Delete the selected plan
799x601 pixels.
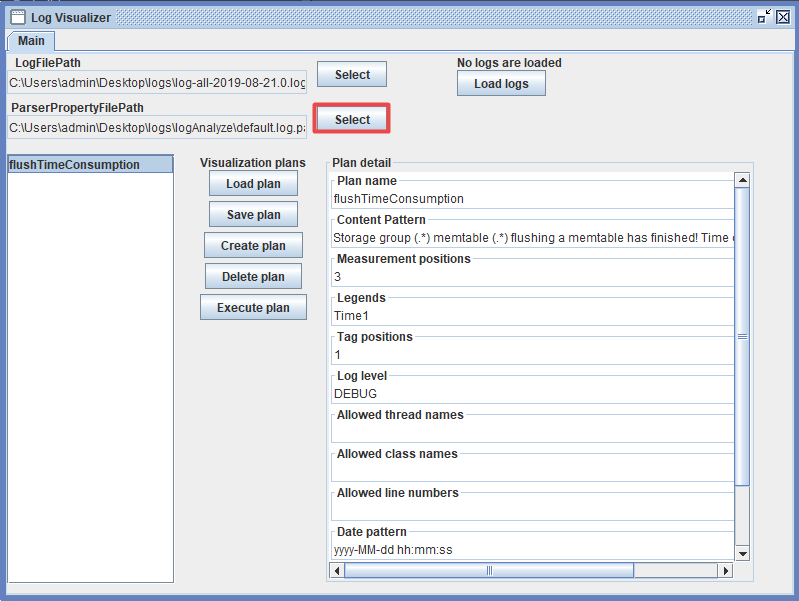tap(253, 277)
